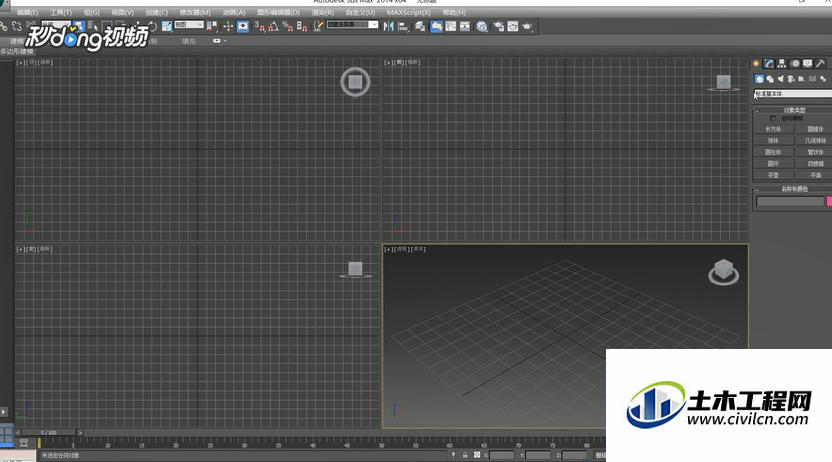Image resolution: width=832 pixels, height=462 pixels.
Task: Switch to the Motion command panel tab
Action: [794, 64]
